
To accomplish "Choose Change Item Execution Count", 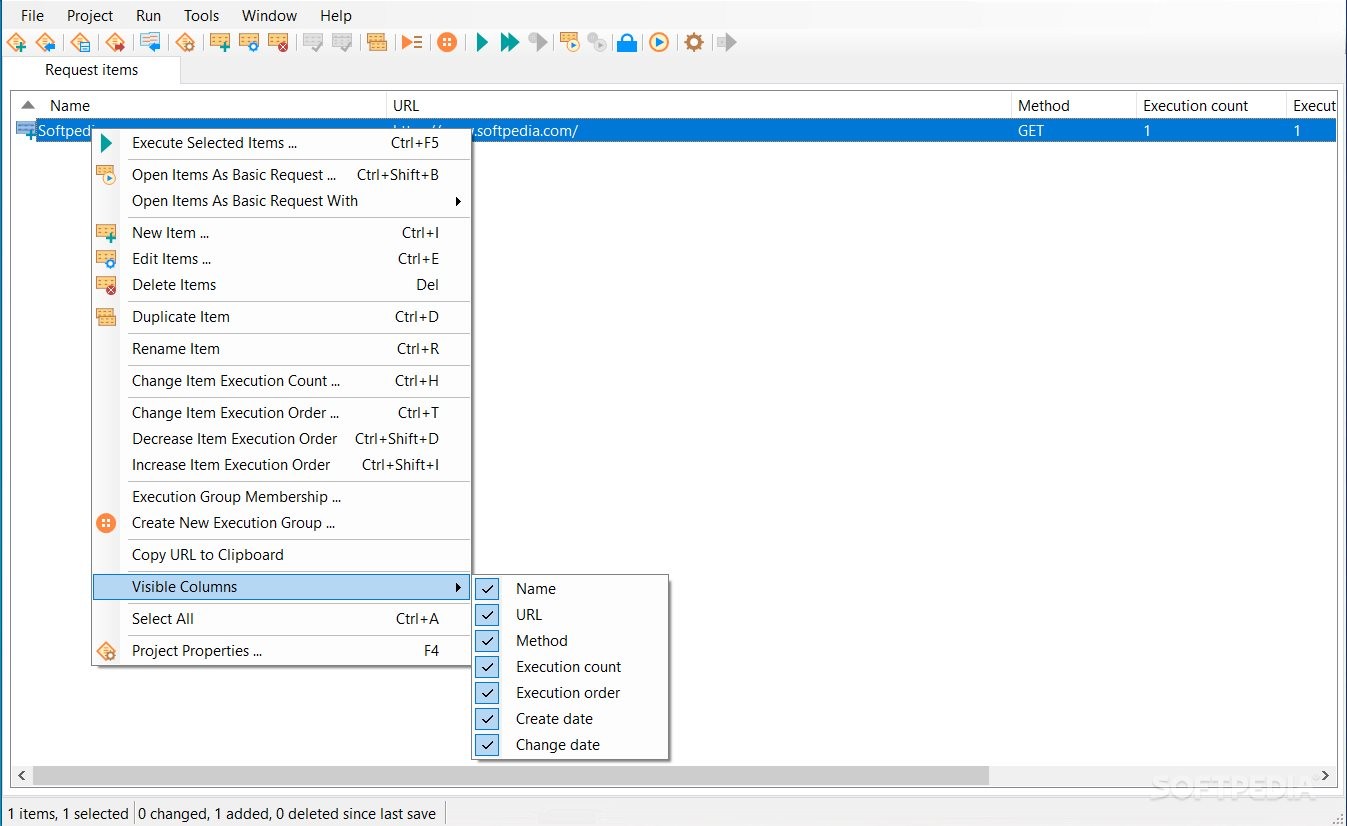I will tap(281, 381).
